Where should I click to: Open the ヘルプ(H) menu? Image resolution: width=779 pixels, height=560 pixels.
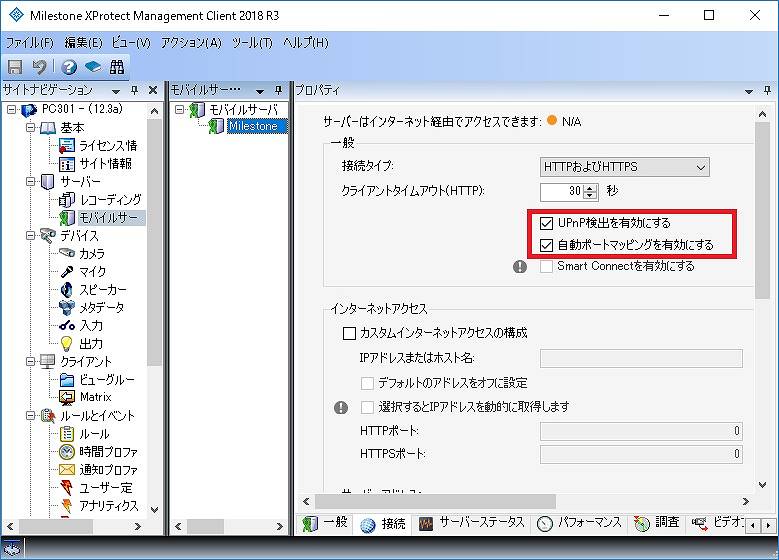pyautogui.click(x=306, y=43)
